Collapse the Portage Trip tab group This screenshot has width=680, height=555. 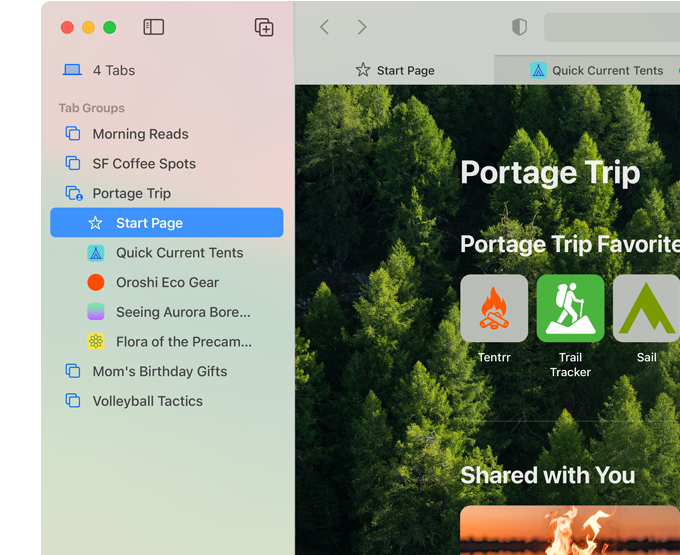pyautogui.click(x=131, y=194)
